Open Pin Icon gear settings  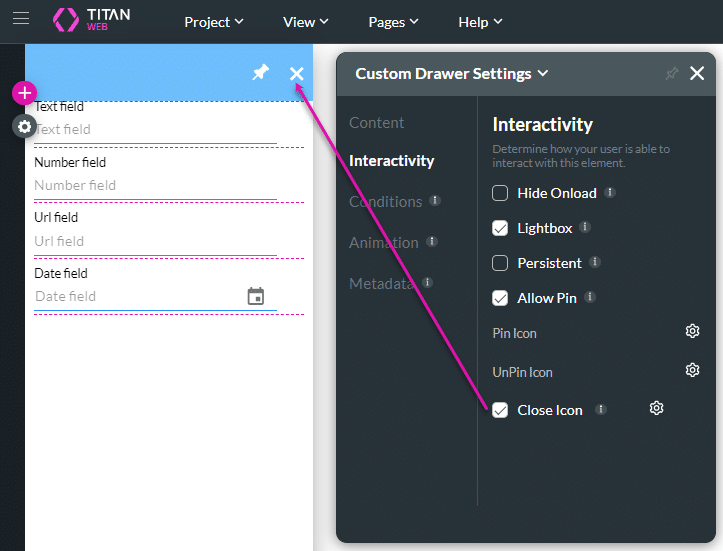(x=692, y=332)
